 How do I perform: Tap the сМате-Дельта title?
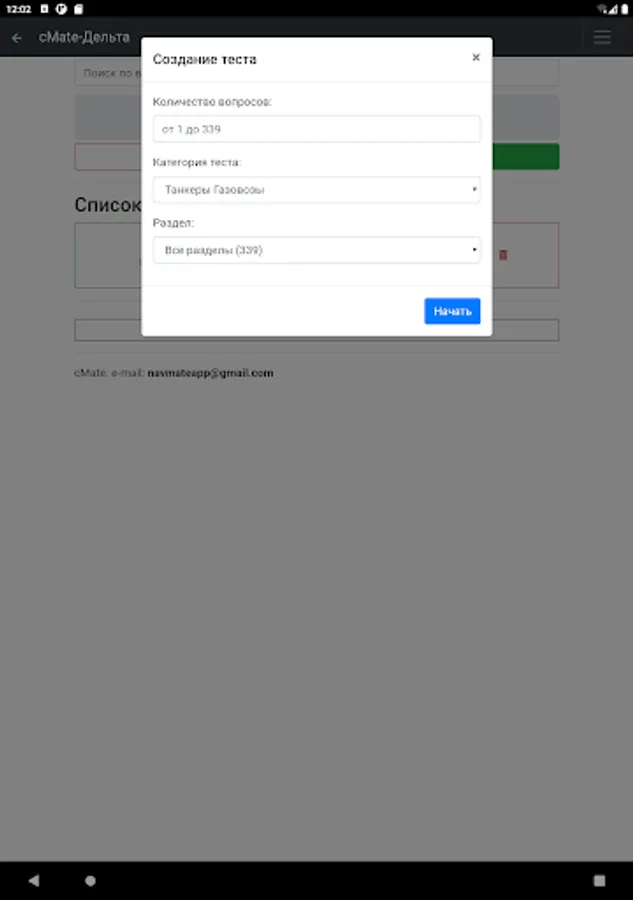tap(84, 37)
